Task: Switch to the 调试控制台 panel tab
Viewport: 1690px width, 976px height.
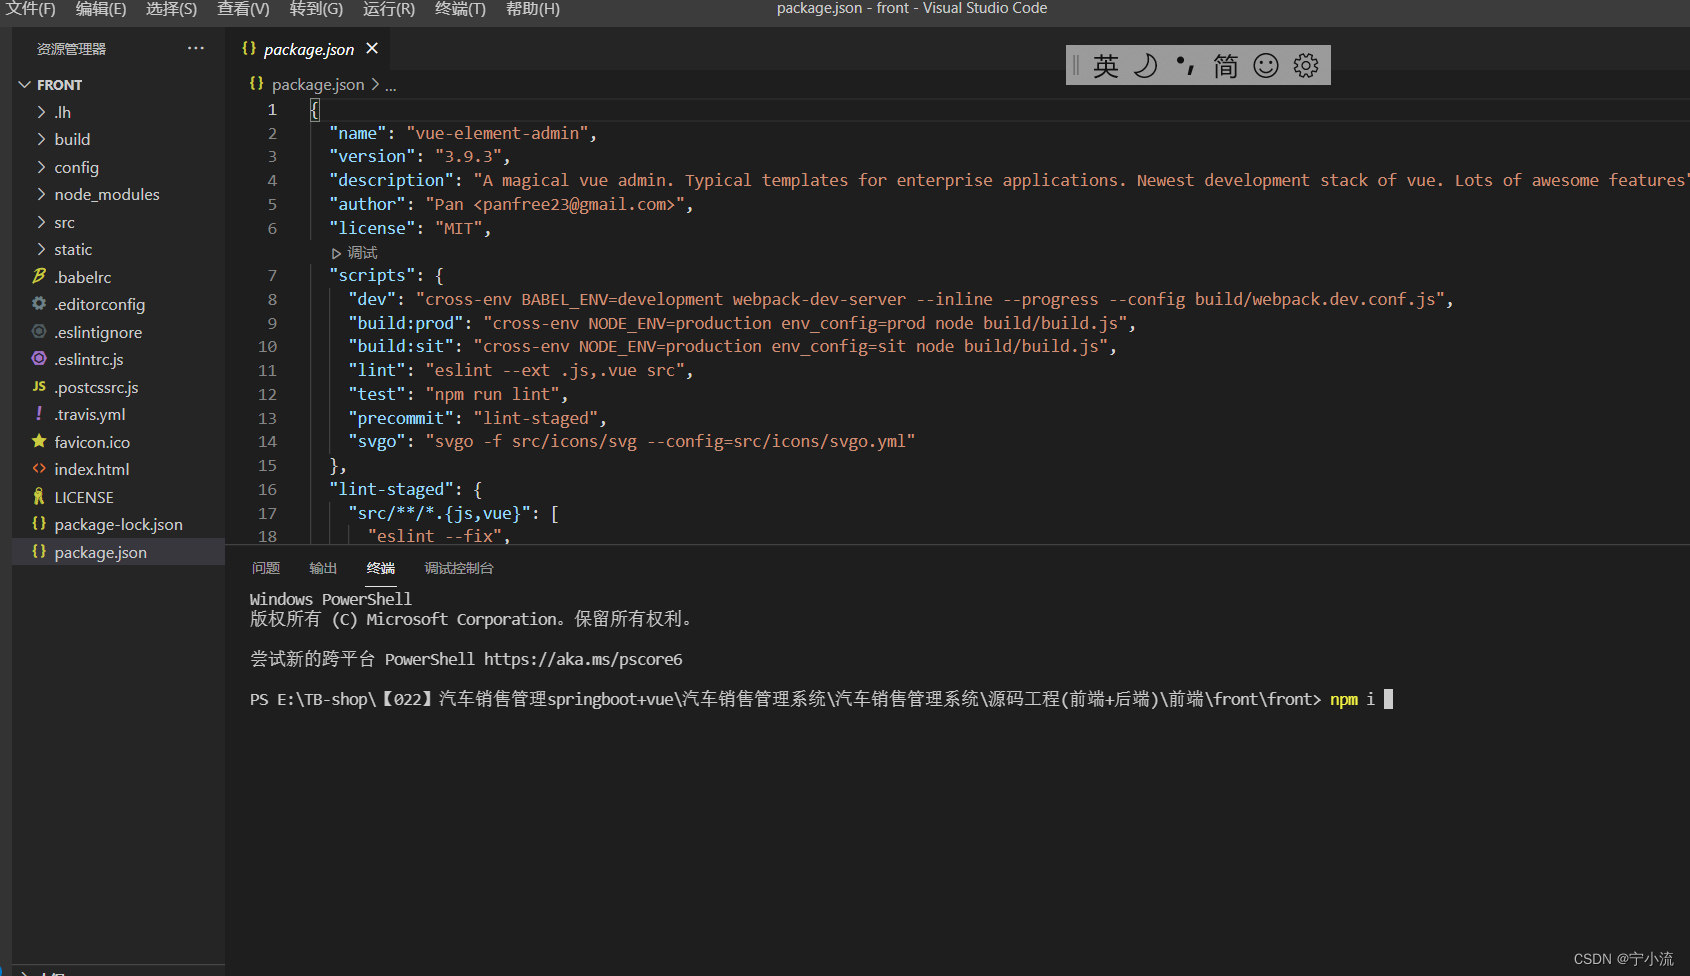Action: click(459, 568)
